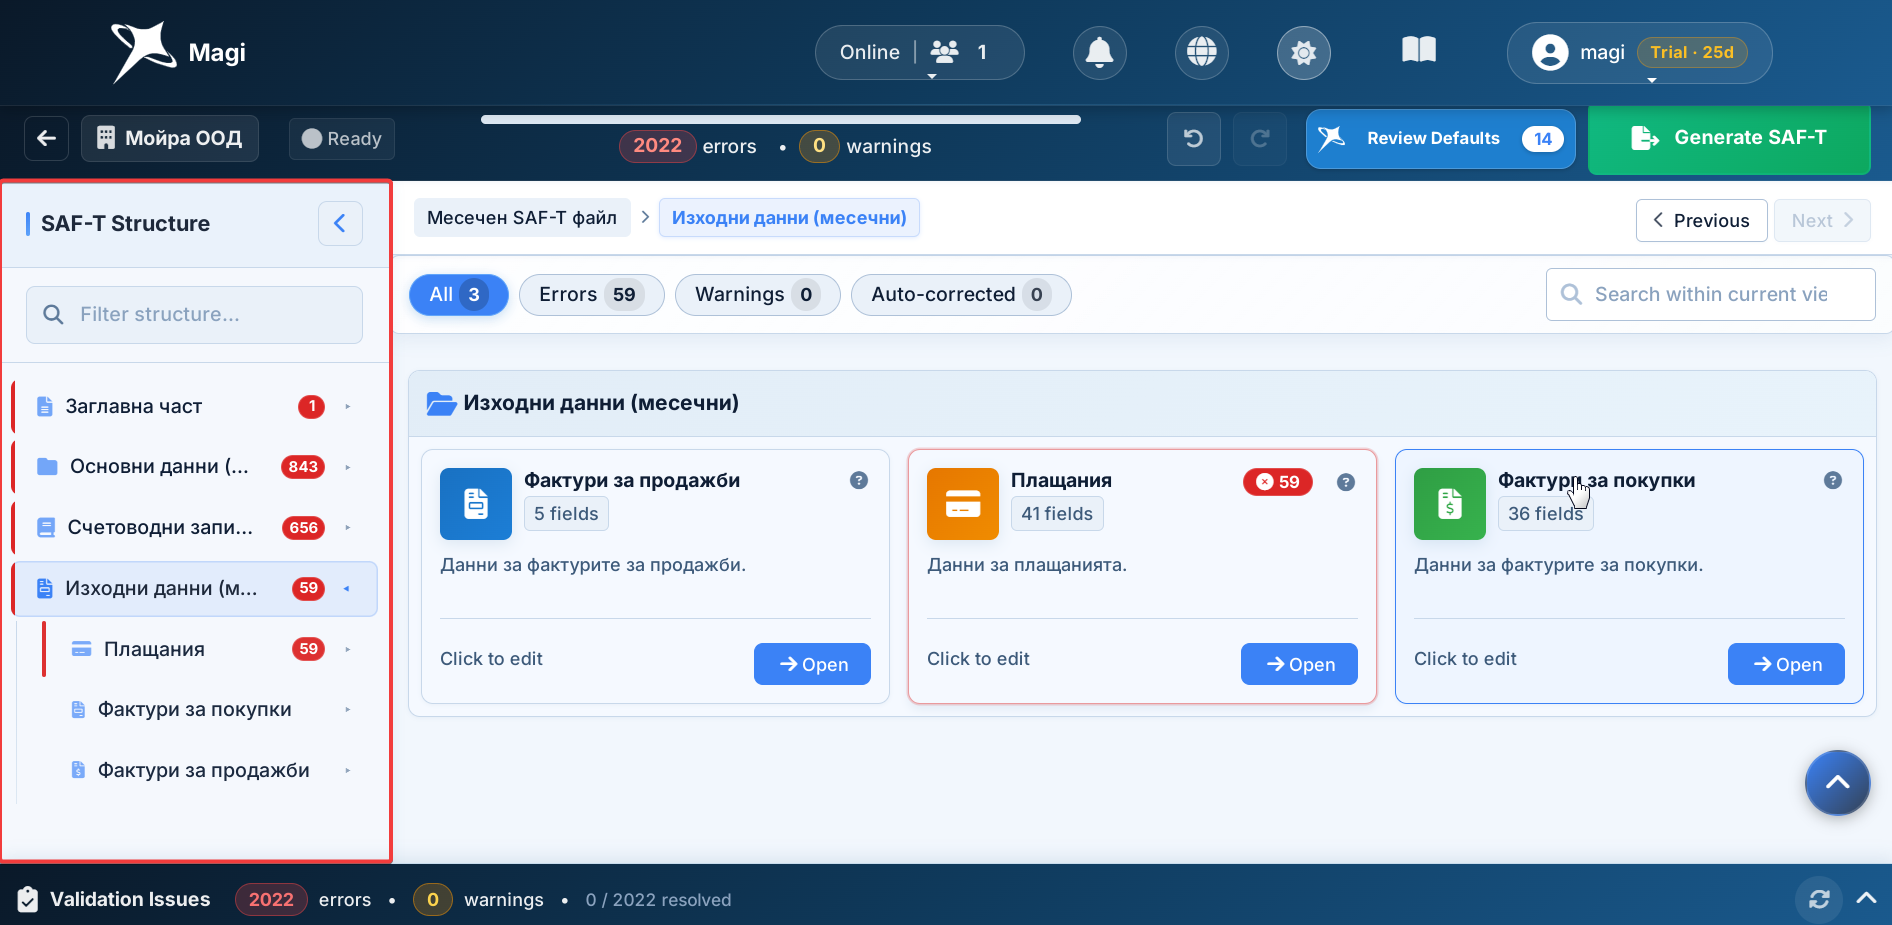Select the Auto-corrected filter tab

tap(960, 295)
